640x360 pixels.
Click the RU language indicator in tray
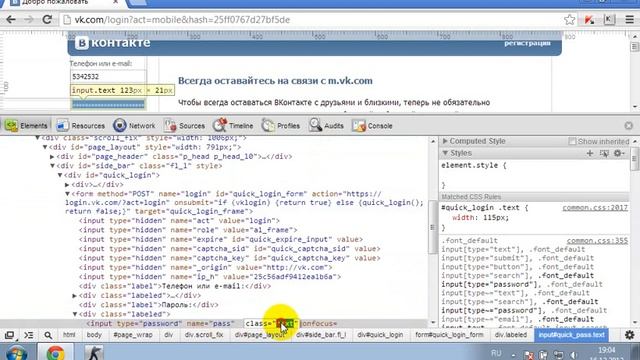point(496,353)
